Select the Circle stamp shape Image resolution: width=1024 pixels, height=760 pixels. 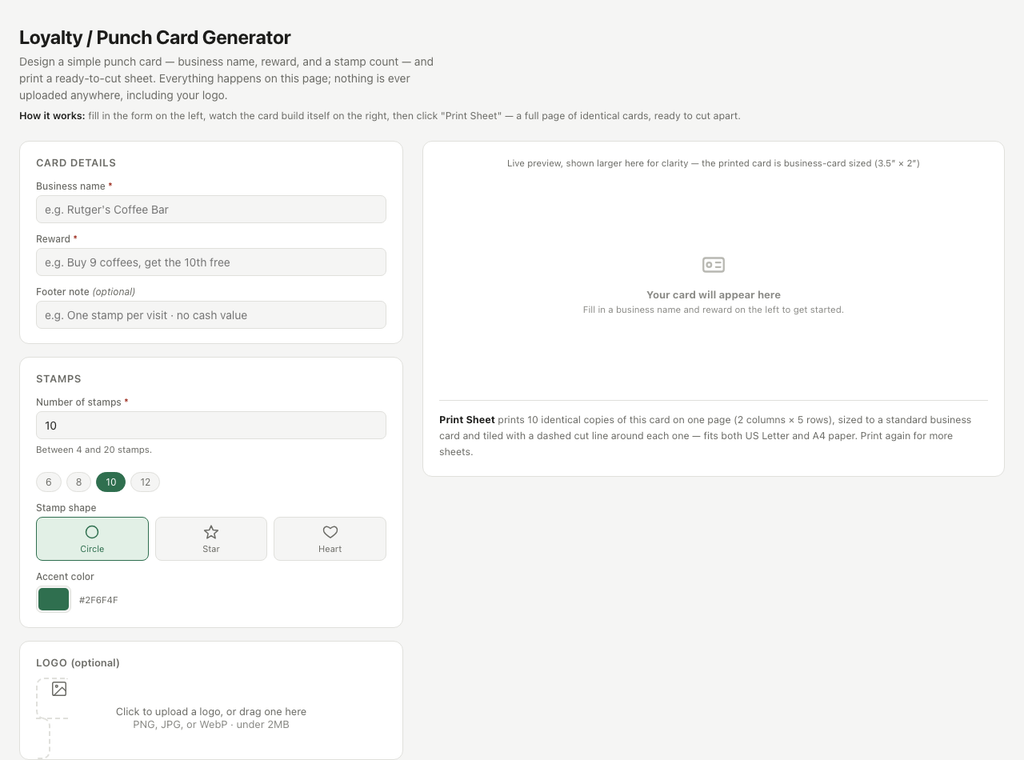point(92,539)
